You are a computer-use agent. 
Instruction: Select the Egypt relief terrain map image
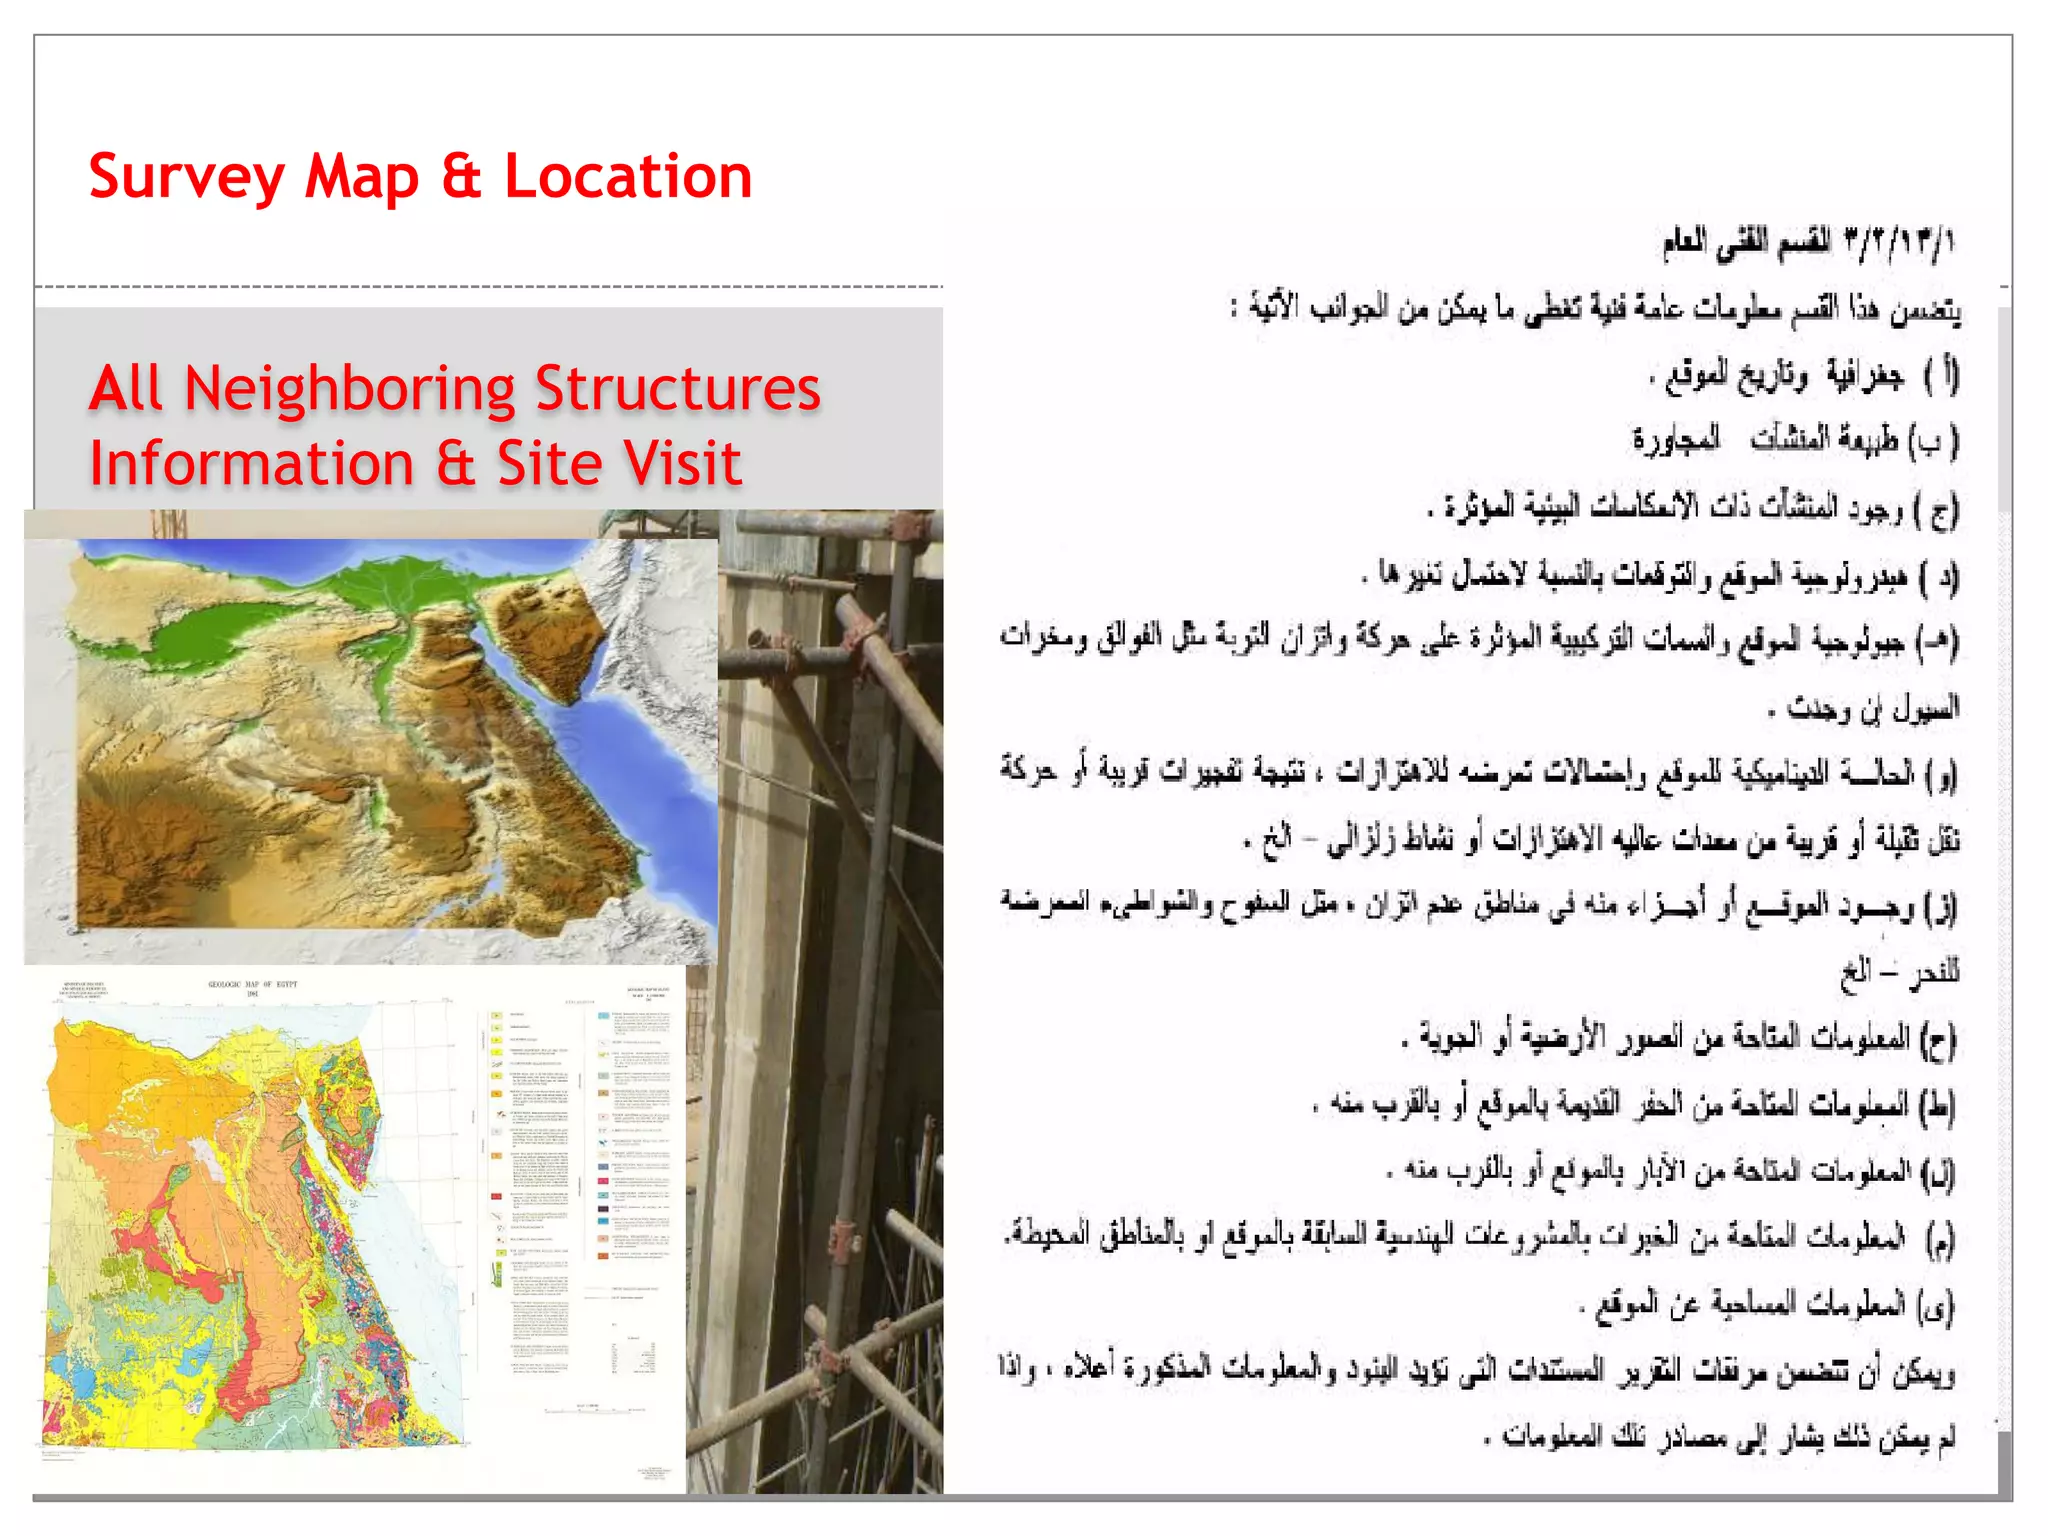click(x=371, y=750)
